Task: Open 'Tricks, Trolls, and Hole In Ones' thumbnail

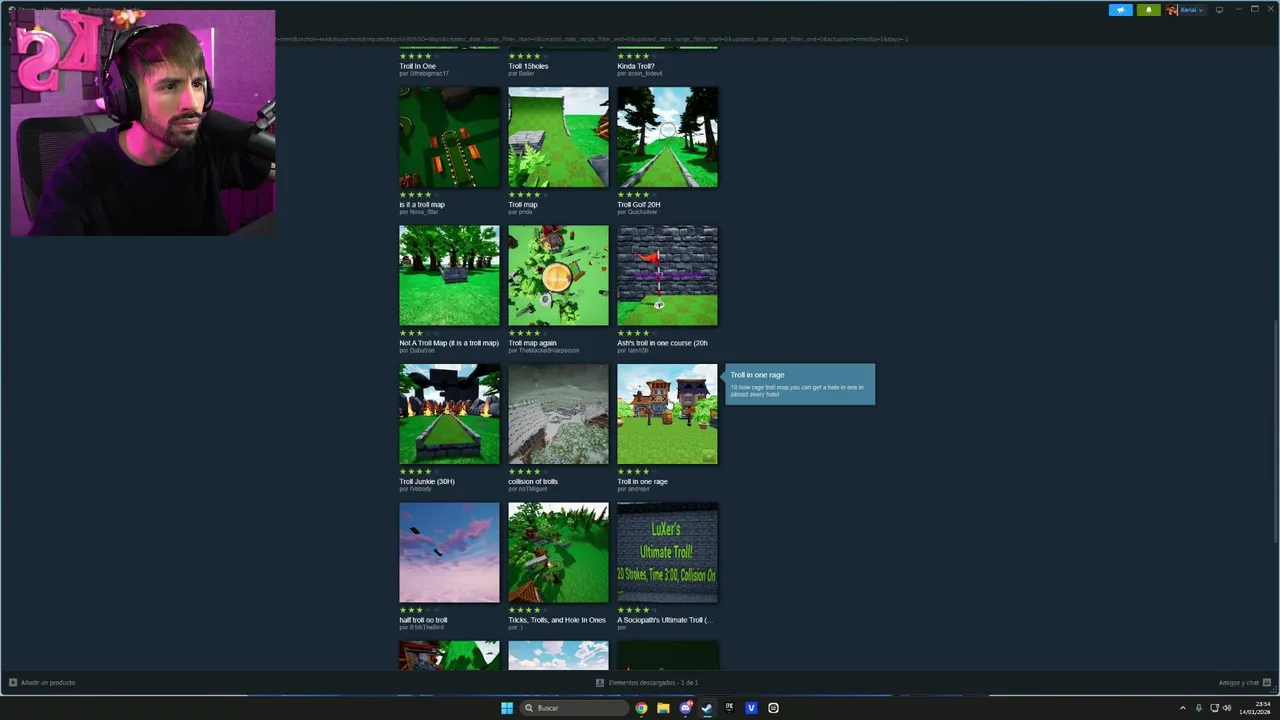Action: (558, 552)
